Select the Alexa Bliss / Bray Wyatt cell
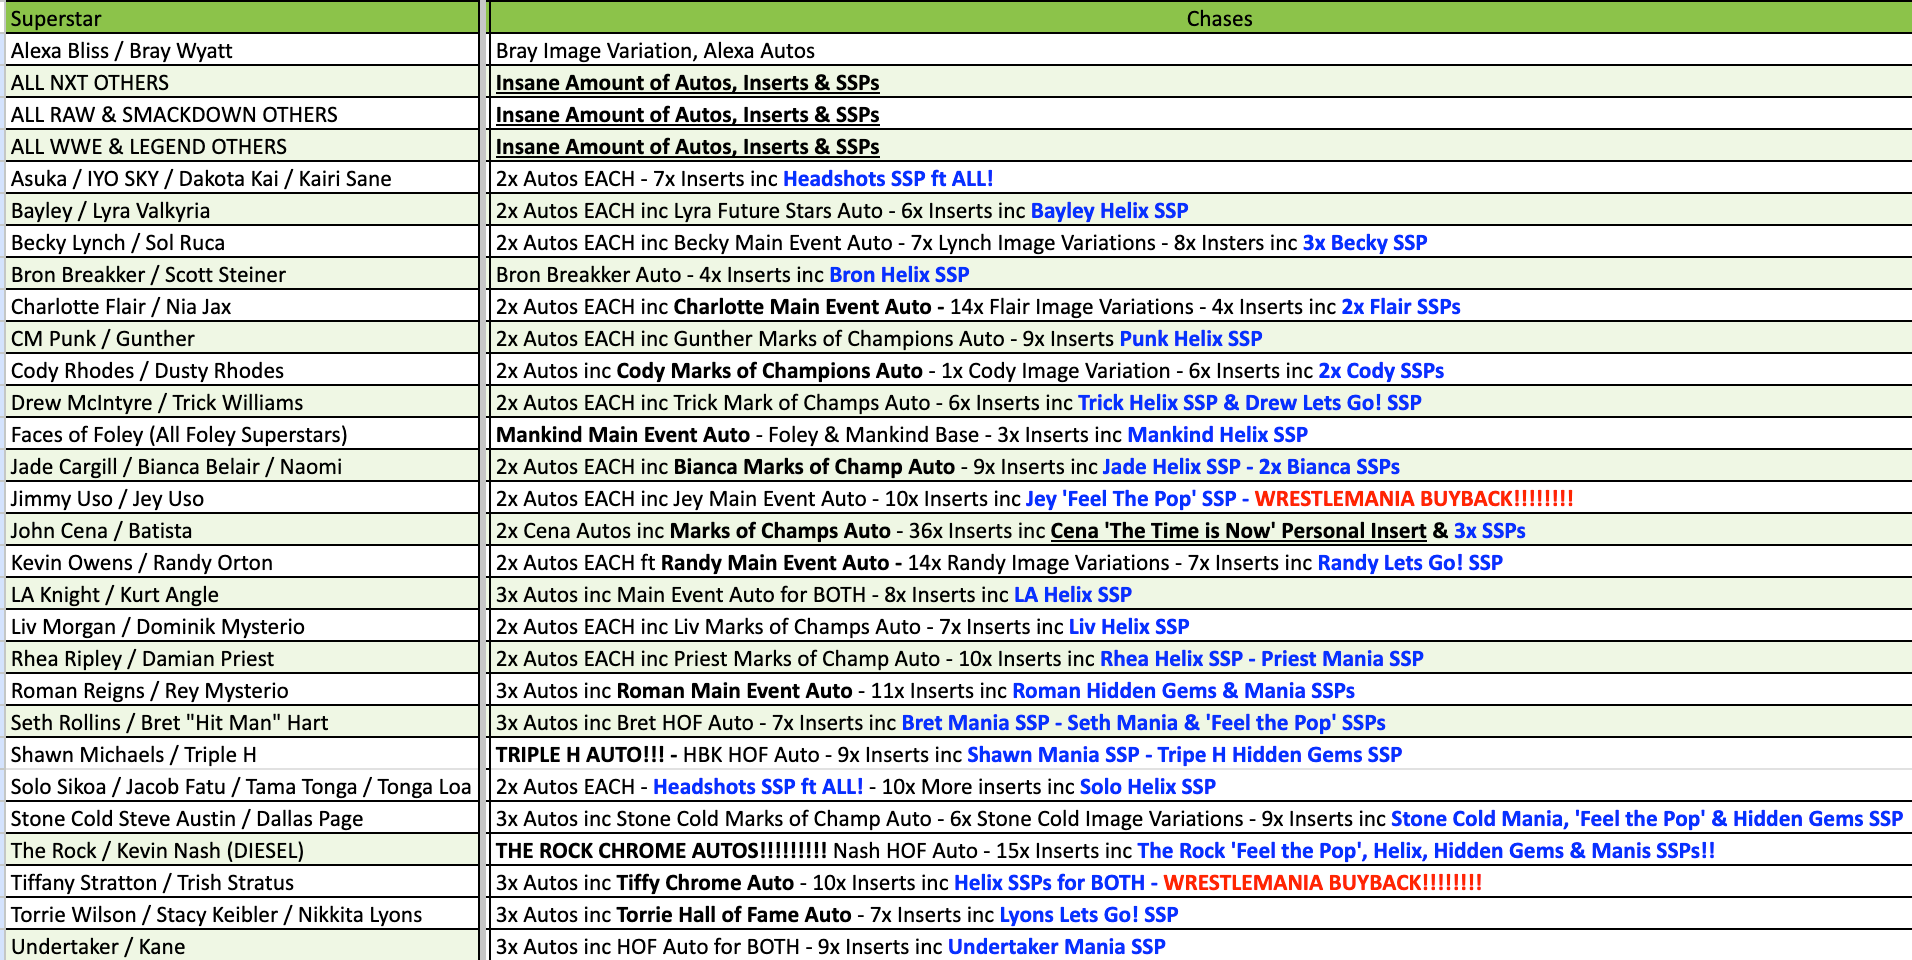The width and height of the screenshot is (1912, 960). point(242,50)
